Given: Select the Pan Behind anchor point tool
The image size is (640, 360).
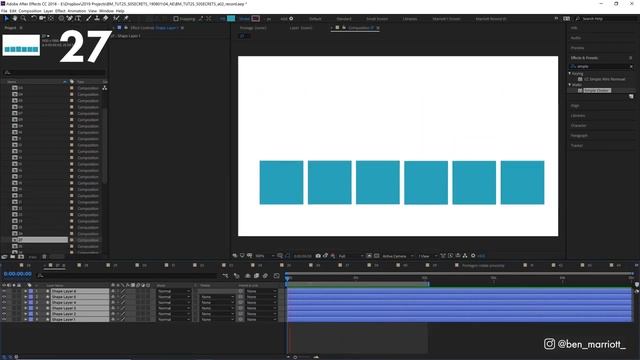Looking at the screenshot, I should (51, 18).
